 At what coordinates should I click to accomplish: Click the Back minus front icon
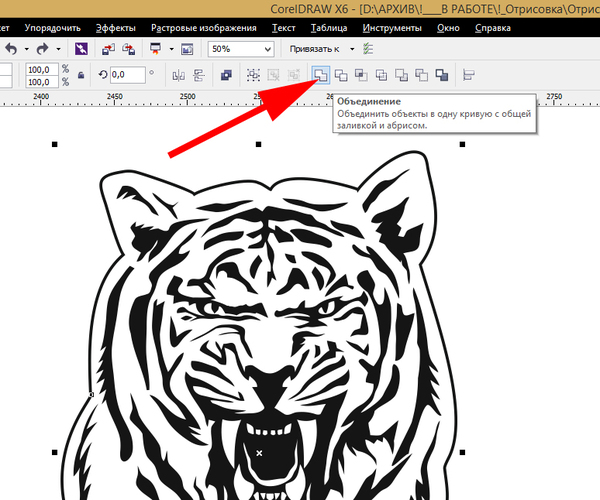pos(422,74)
